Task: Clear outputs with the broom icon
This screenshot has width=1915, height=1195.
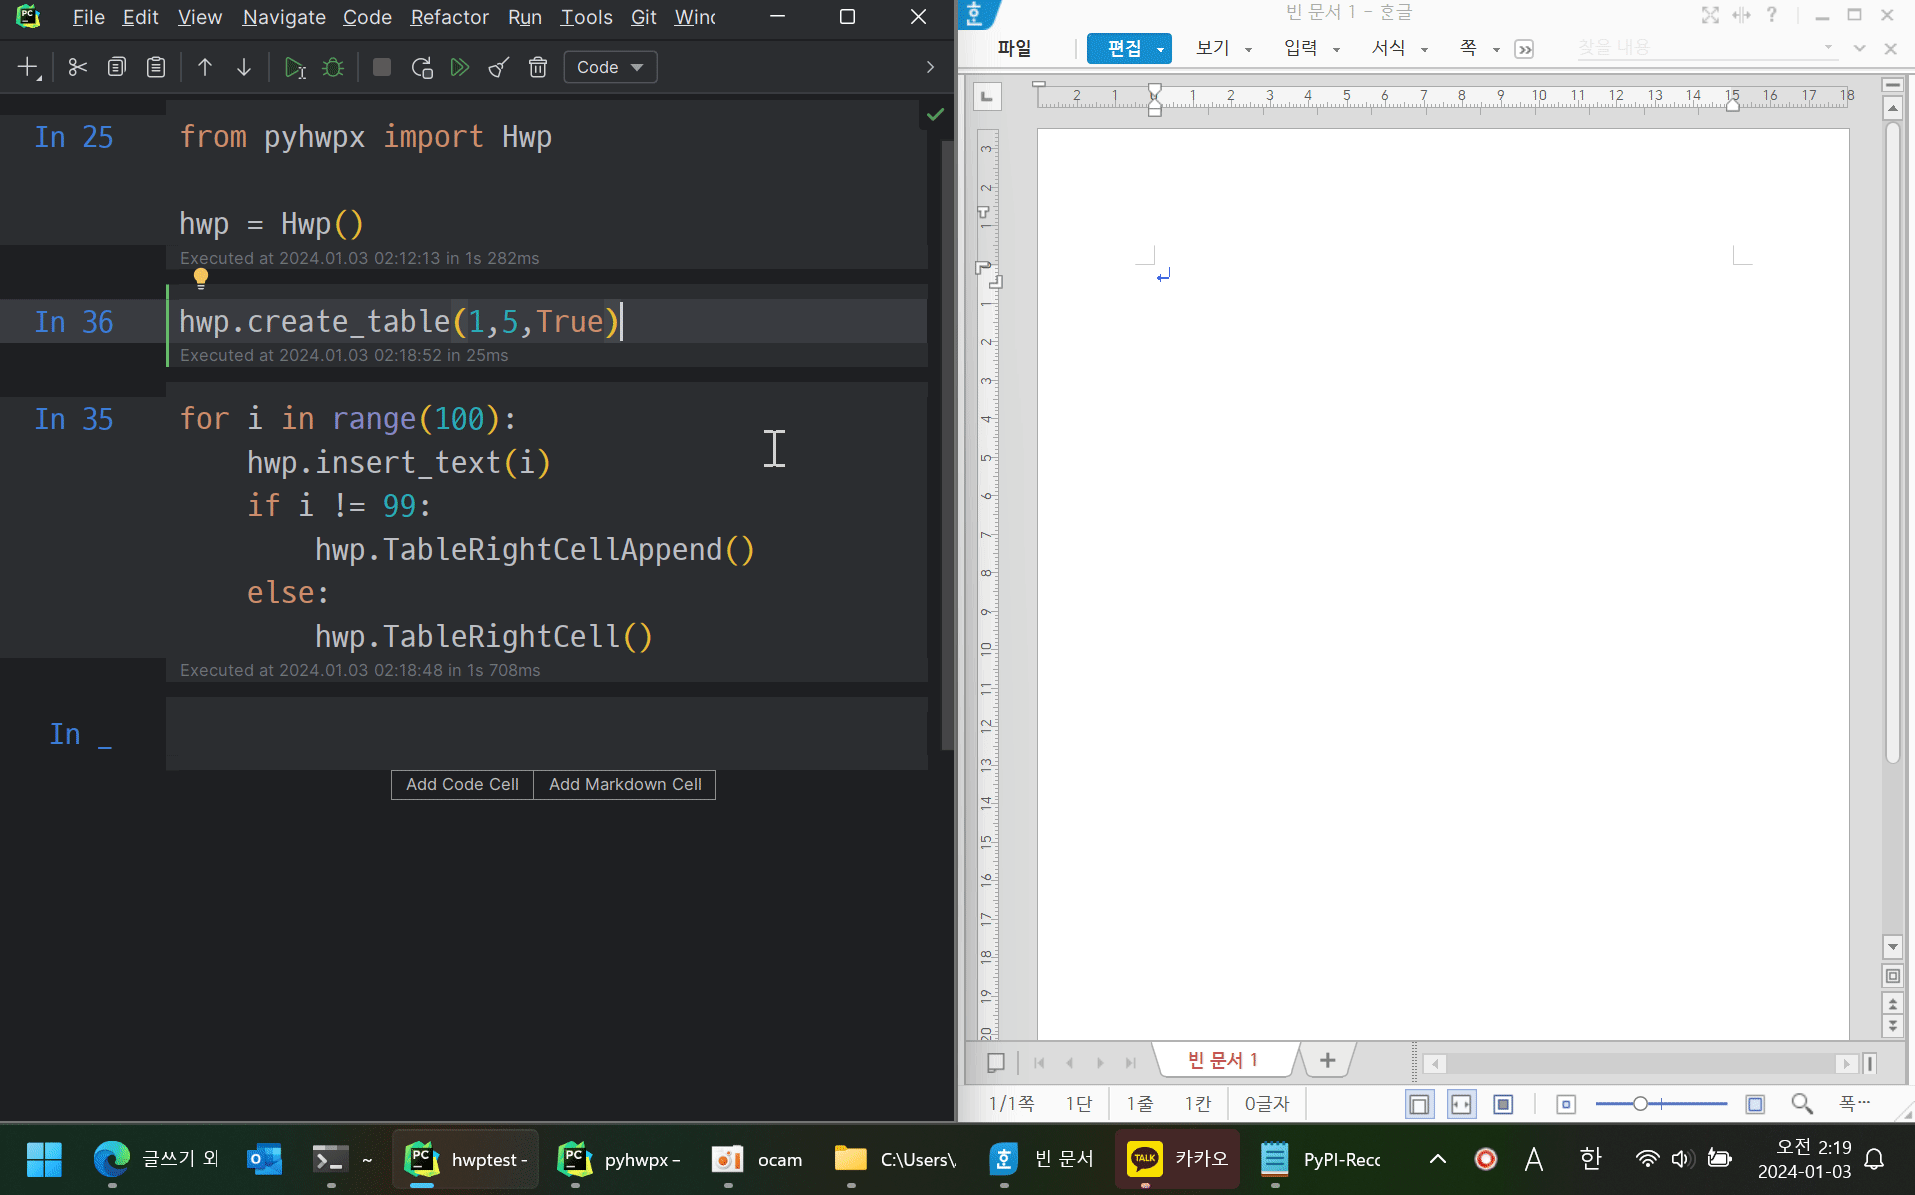Action: click(498, 67)
